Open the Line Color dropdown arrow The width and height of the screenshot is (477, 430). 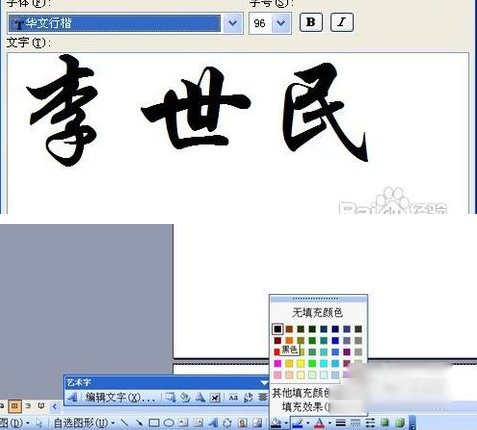pyautogui.click(x=308, y=423)
